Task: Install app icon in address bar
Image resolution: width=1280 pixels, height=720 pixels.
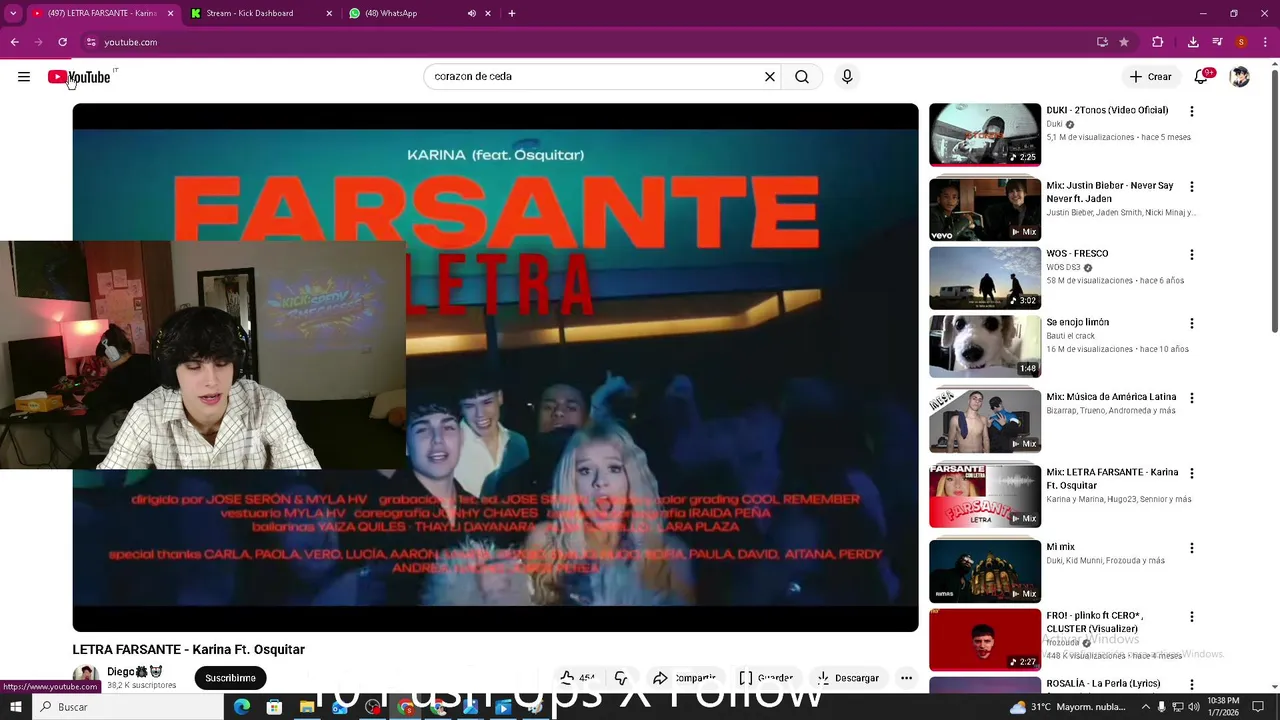Action: pyautogui.click(x=1102, y=42)
